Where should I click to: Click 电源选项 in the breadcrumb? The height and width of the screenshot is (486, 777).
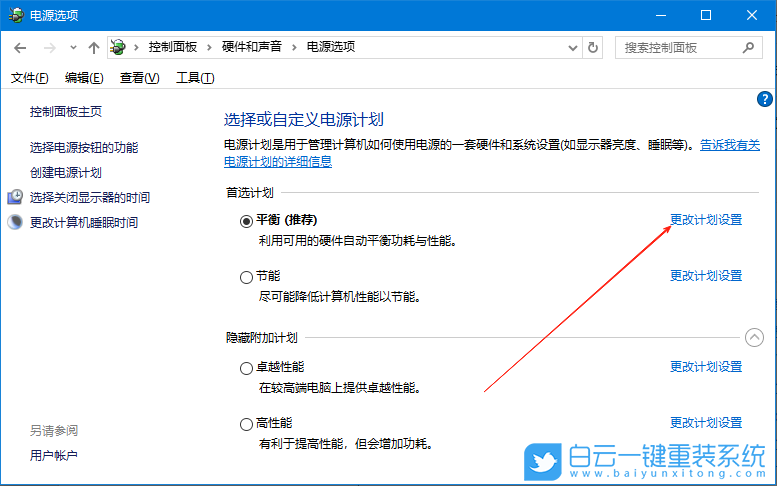pyautogui.click(x=331, y=47)
